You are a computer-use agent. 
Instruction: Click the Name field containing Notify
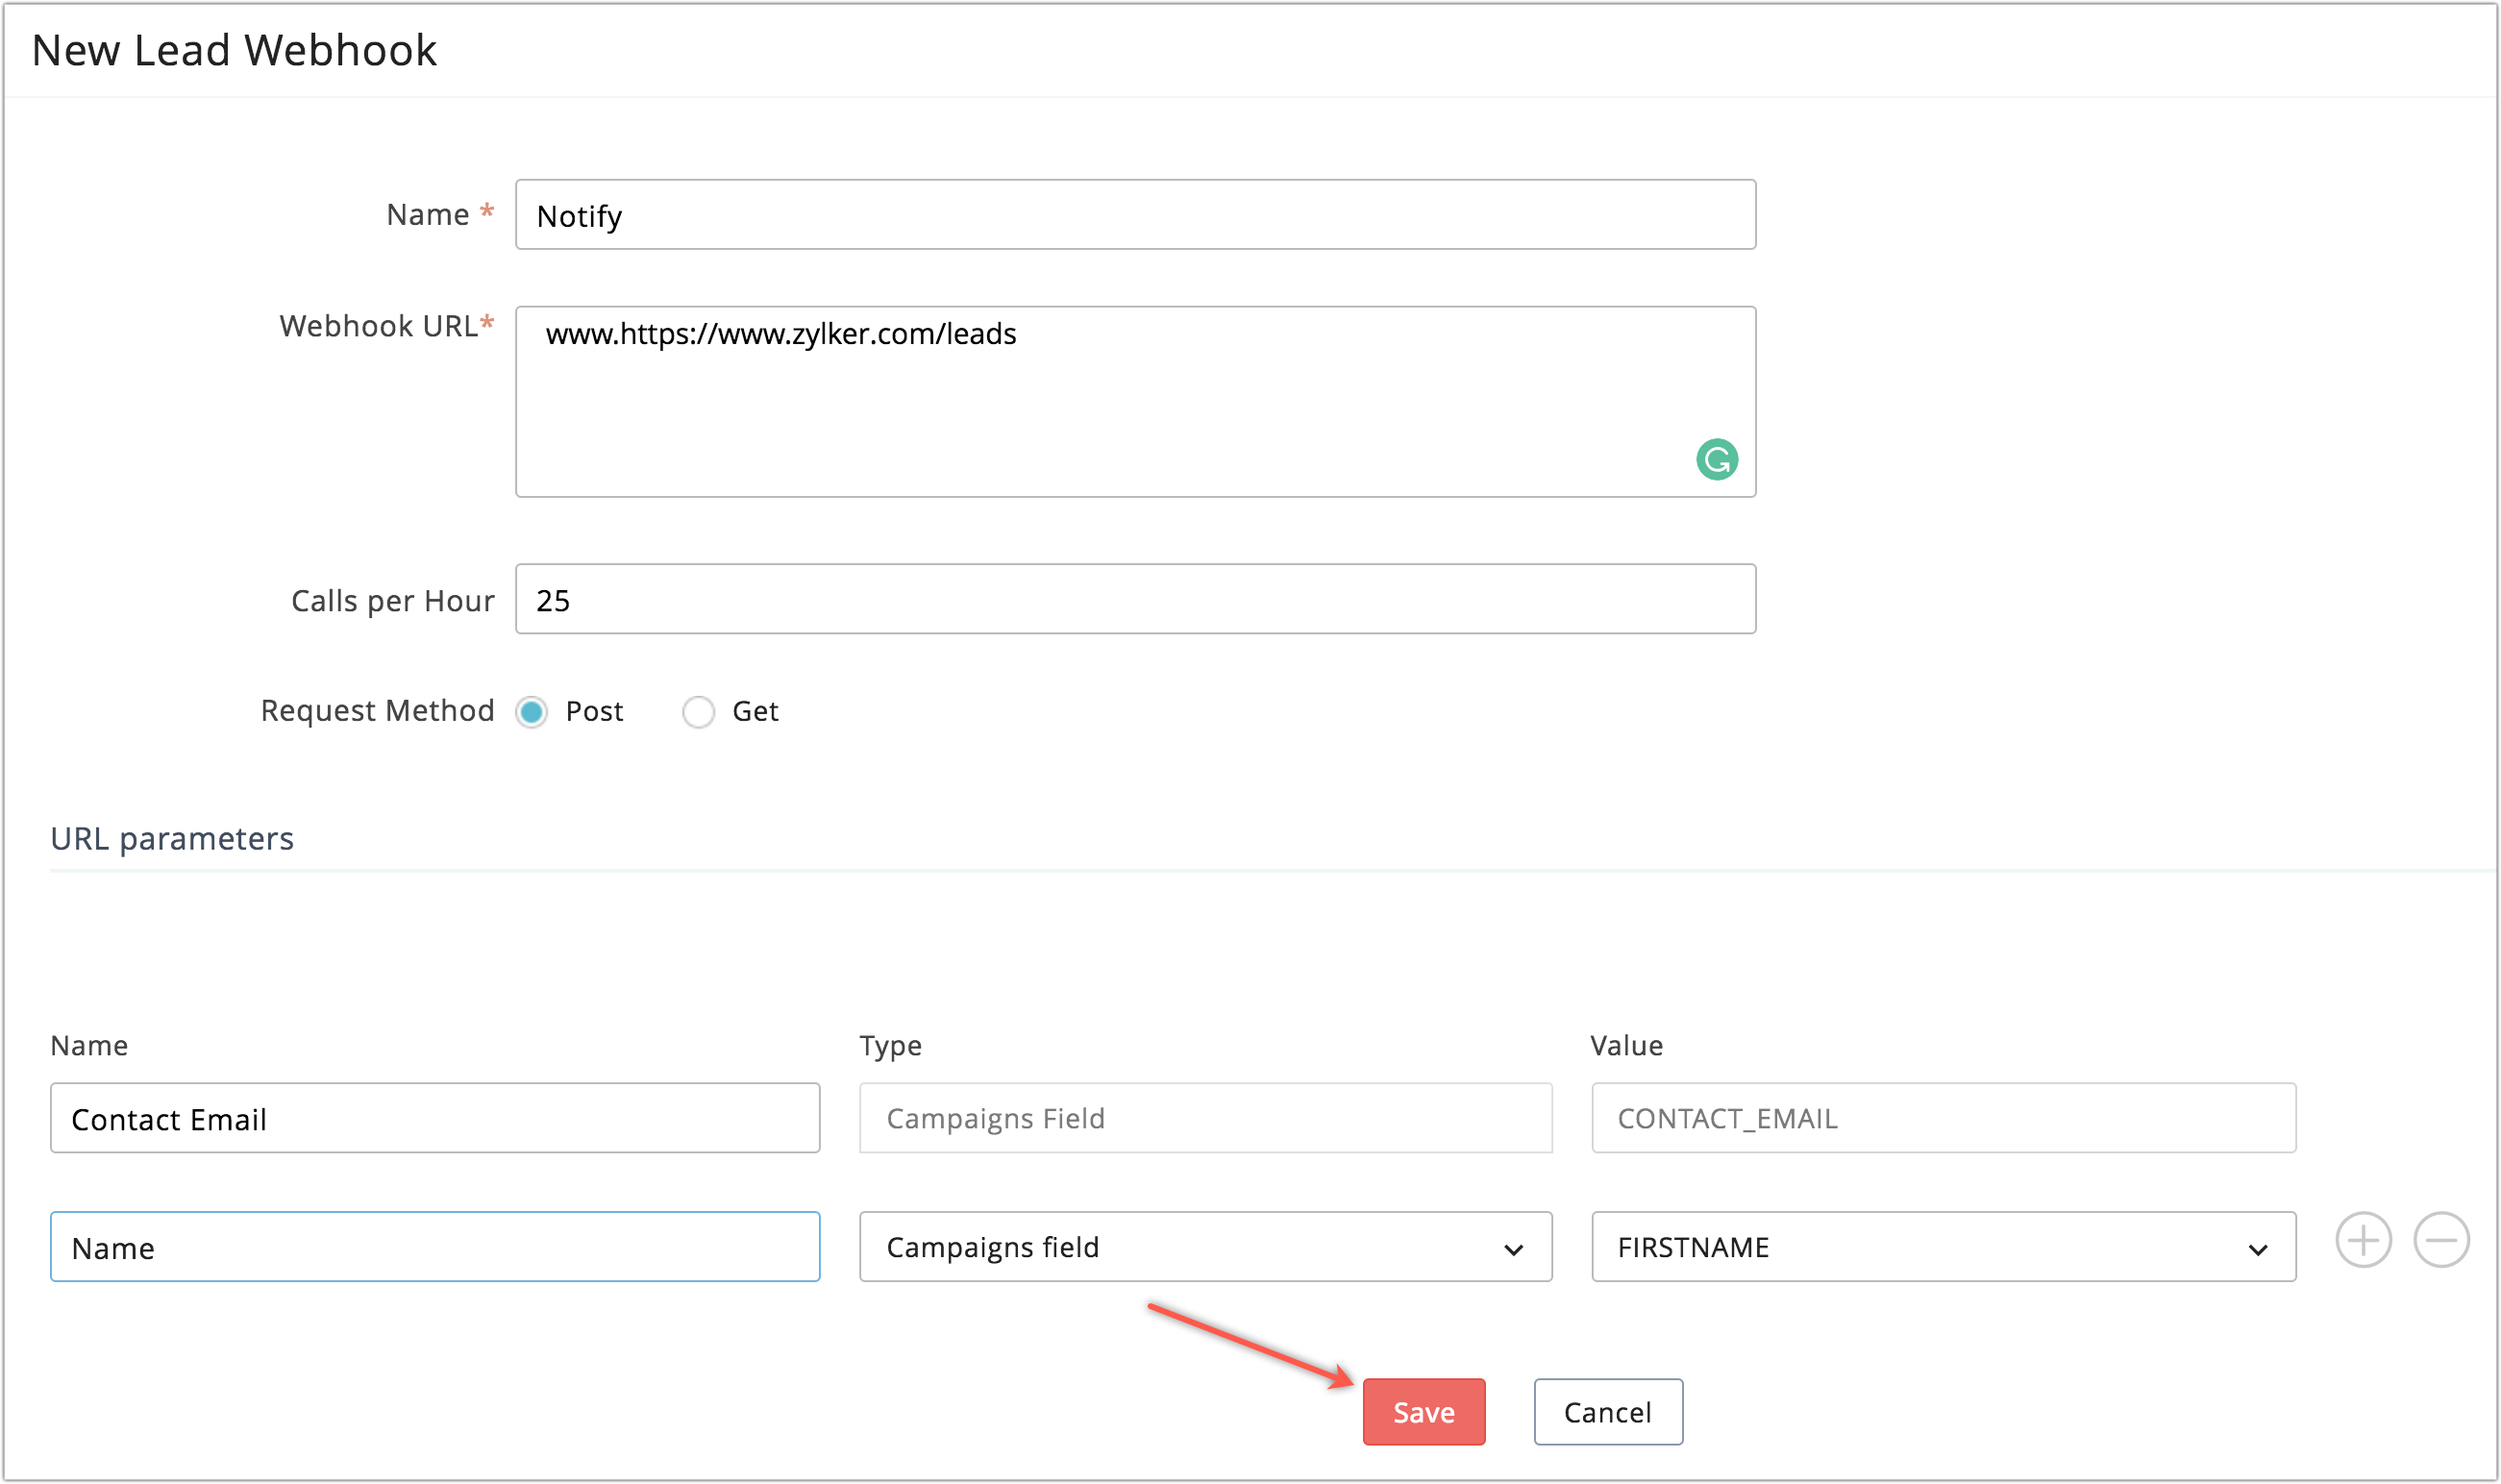(1135, 215)
